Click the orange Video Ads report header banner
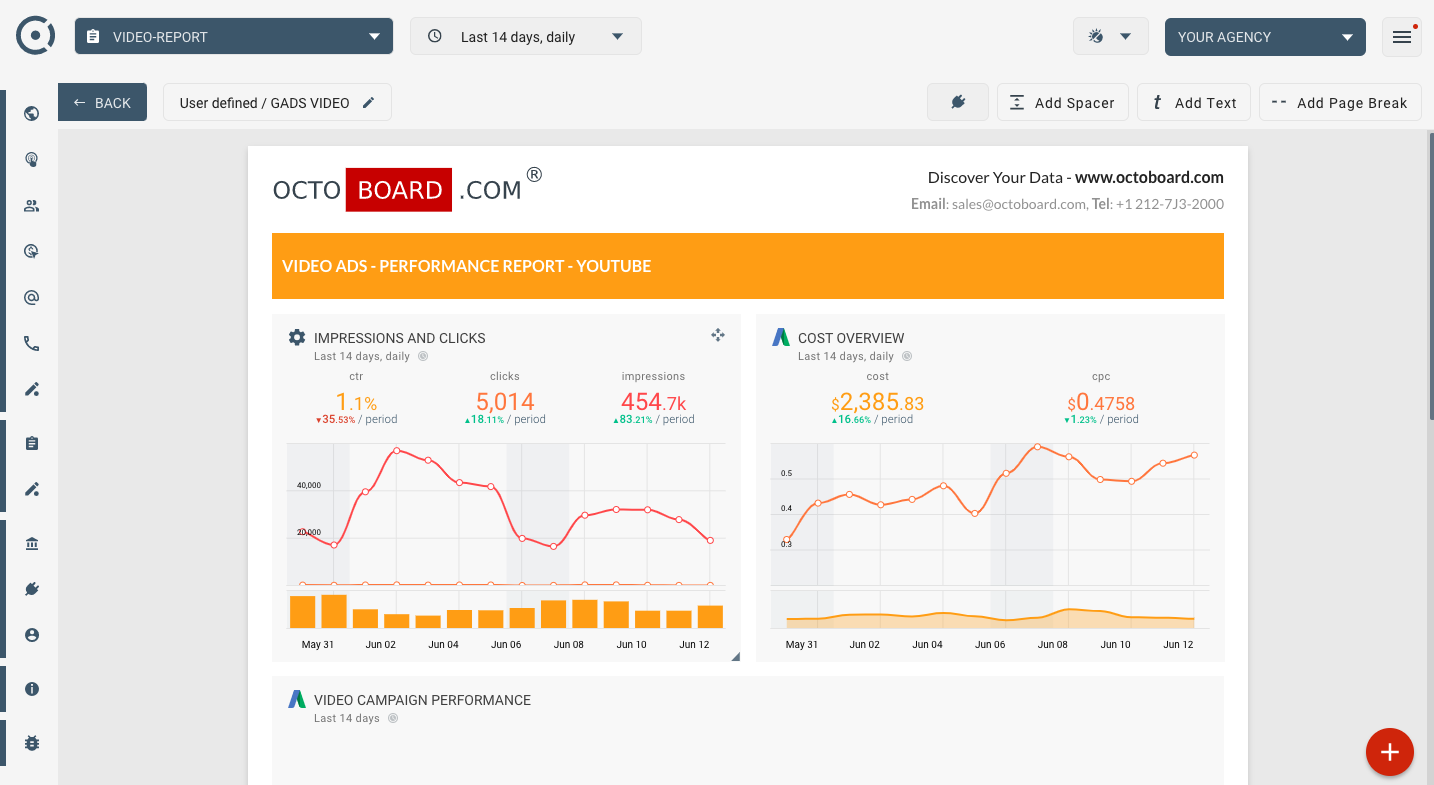 point(748,266)
